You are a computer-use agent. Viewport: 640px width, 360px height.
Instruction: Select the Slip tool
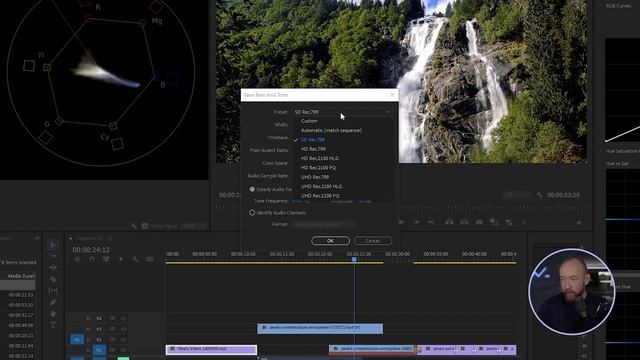pyautogui.click(x=53, y=291)
